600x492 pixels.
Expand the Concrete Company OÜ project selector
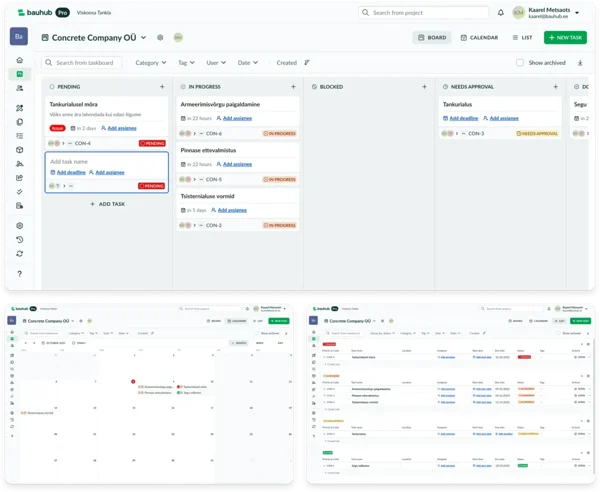click(95, 37)
